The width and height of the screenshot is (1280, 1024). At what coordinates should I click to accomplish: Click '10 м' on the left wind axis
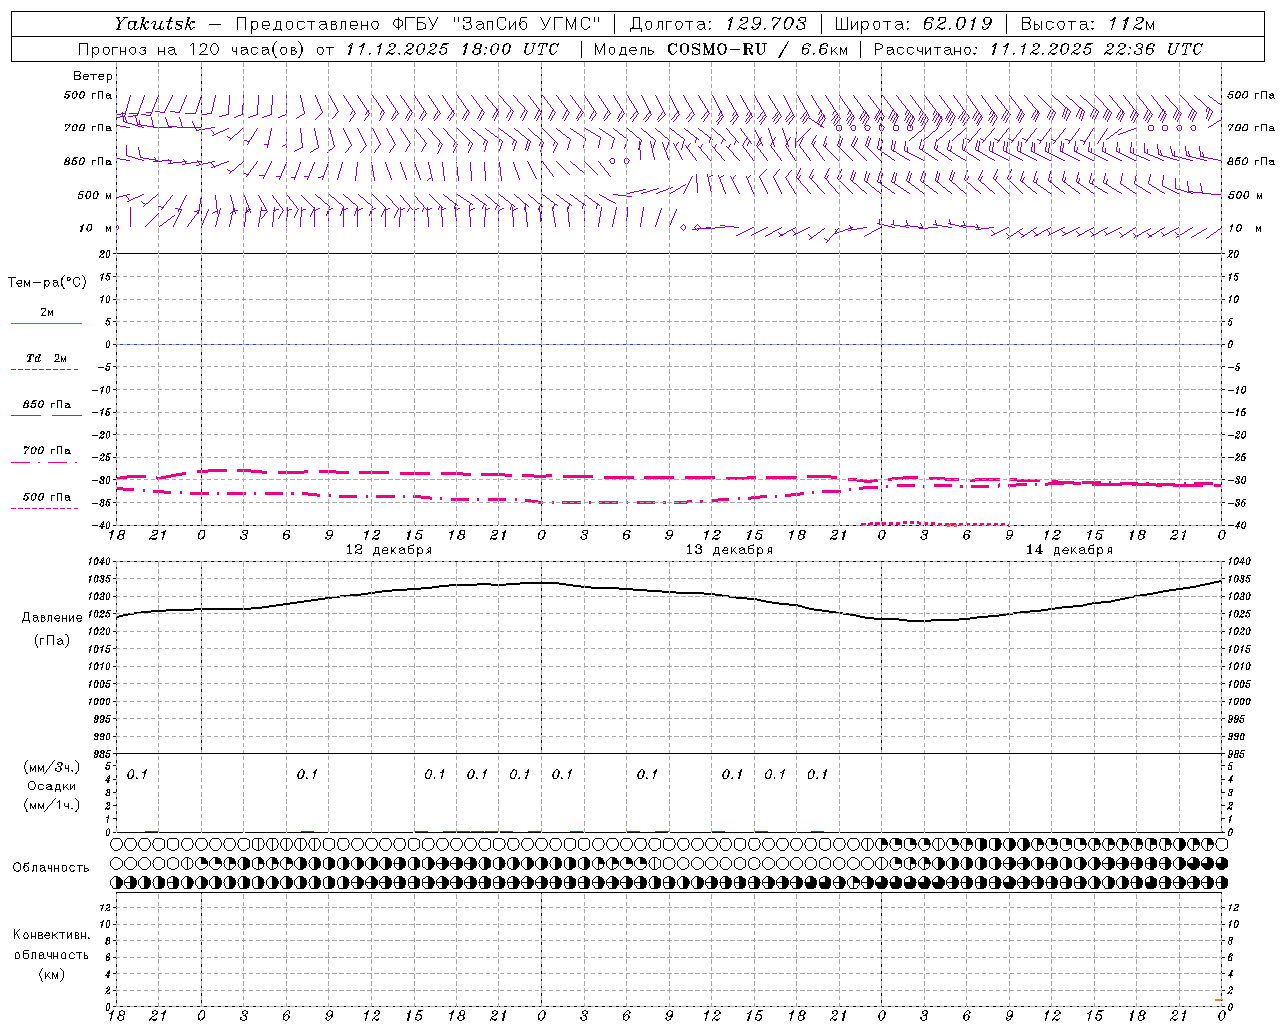(95, 228)
